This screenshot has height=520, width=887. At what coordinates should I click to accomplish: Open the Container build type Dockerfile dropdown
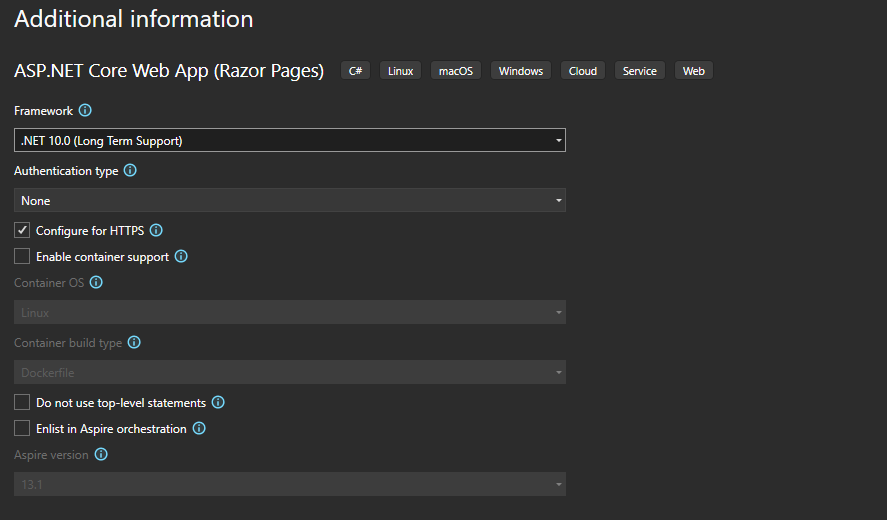(290, 373)
